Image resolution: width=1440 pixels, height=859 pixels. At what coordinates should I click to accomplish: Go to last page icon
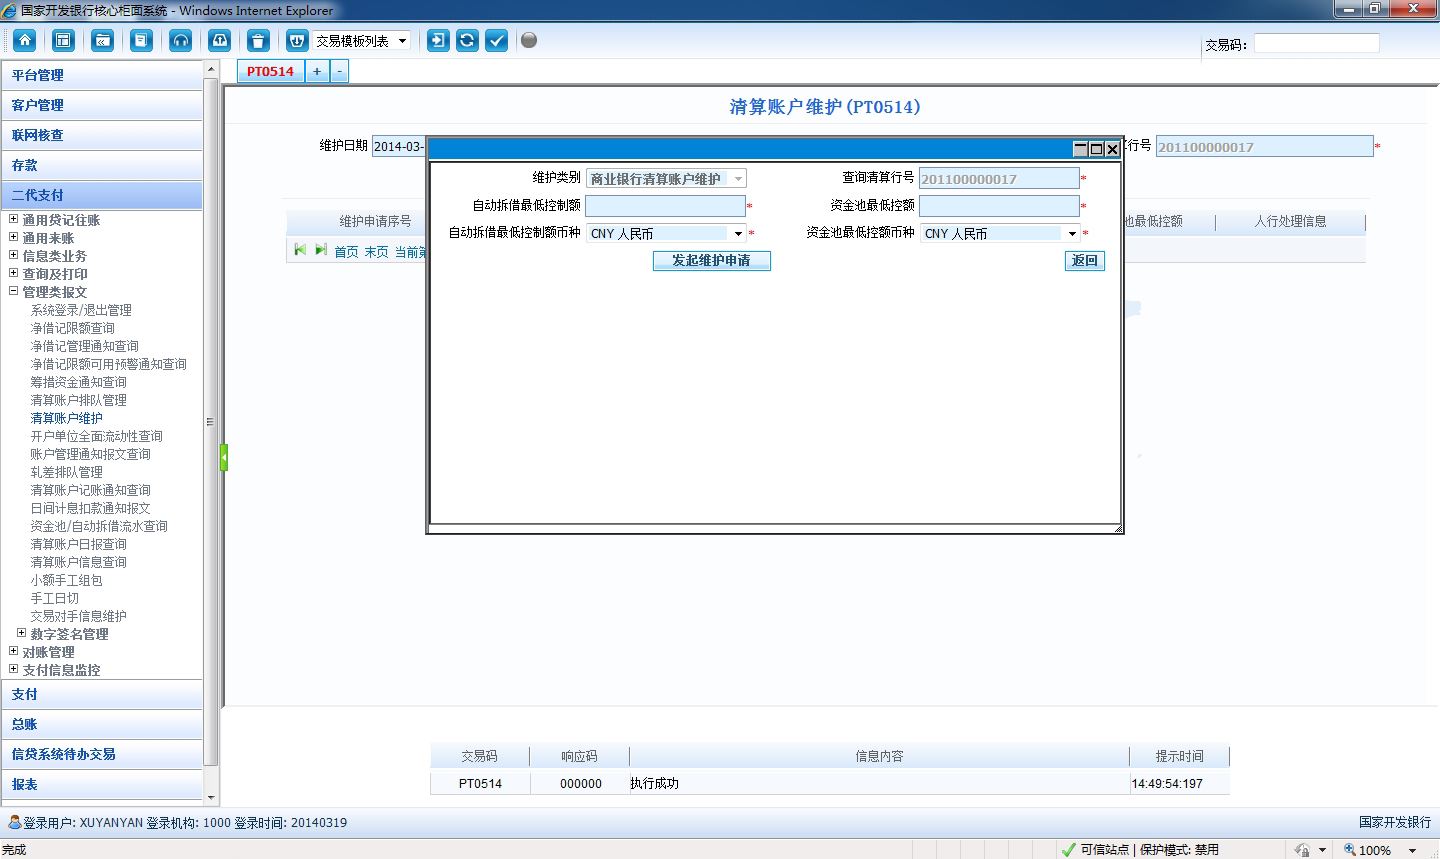tap(320, 249)
